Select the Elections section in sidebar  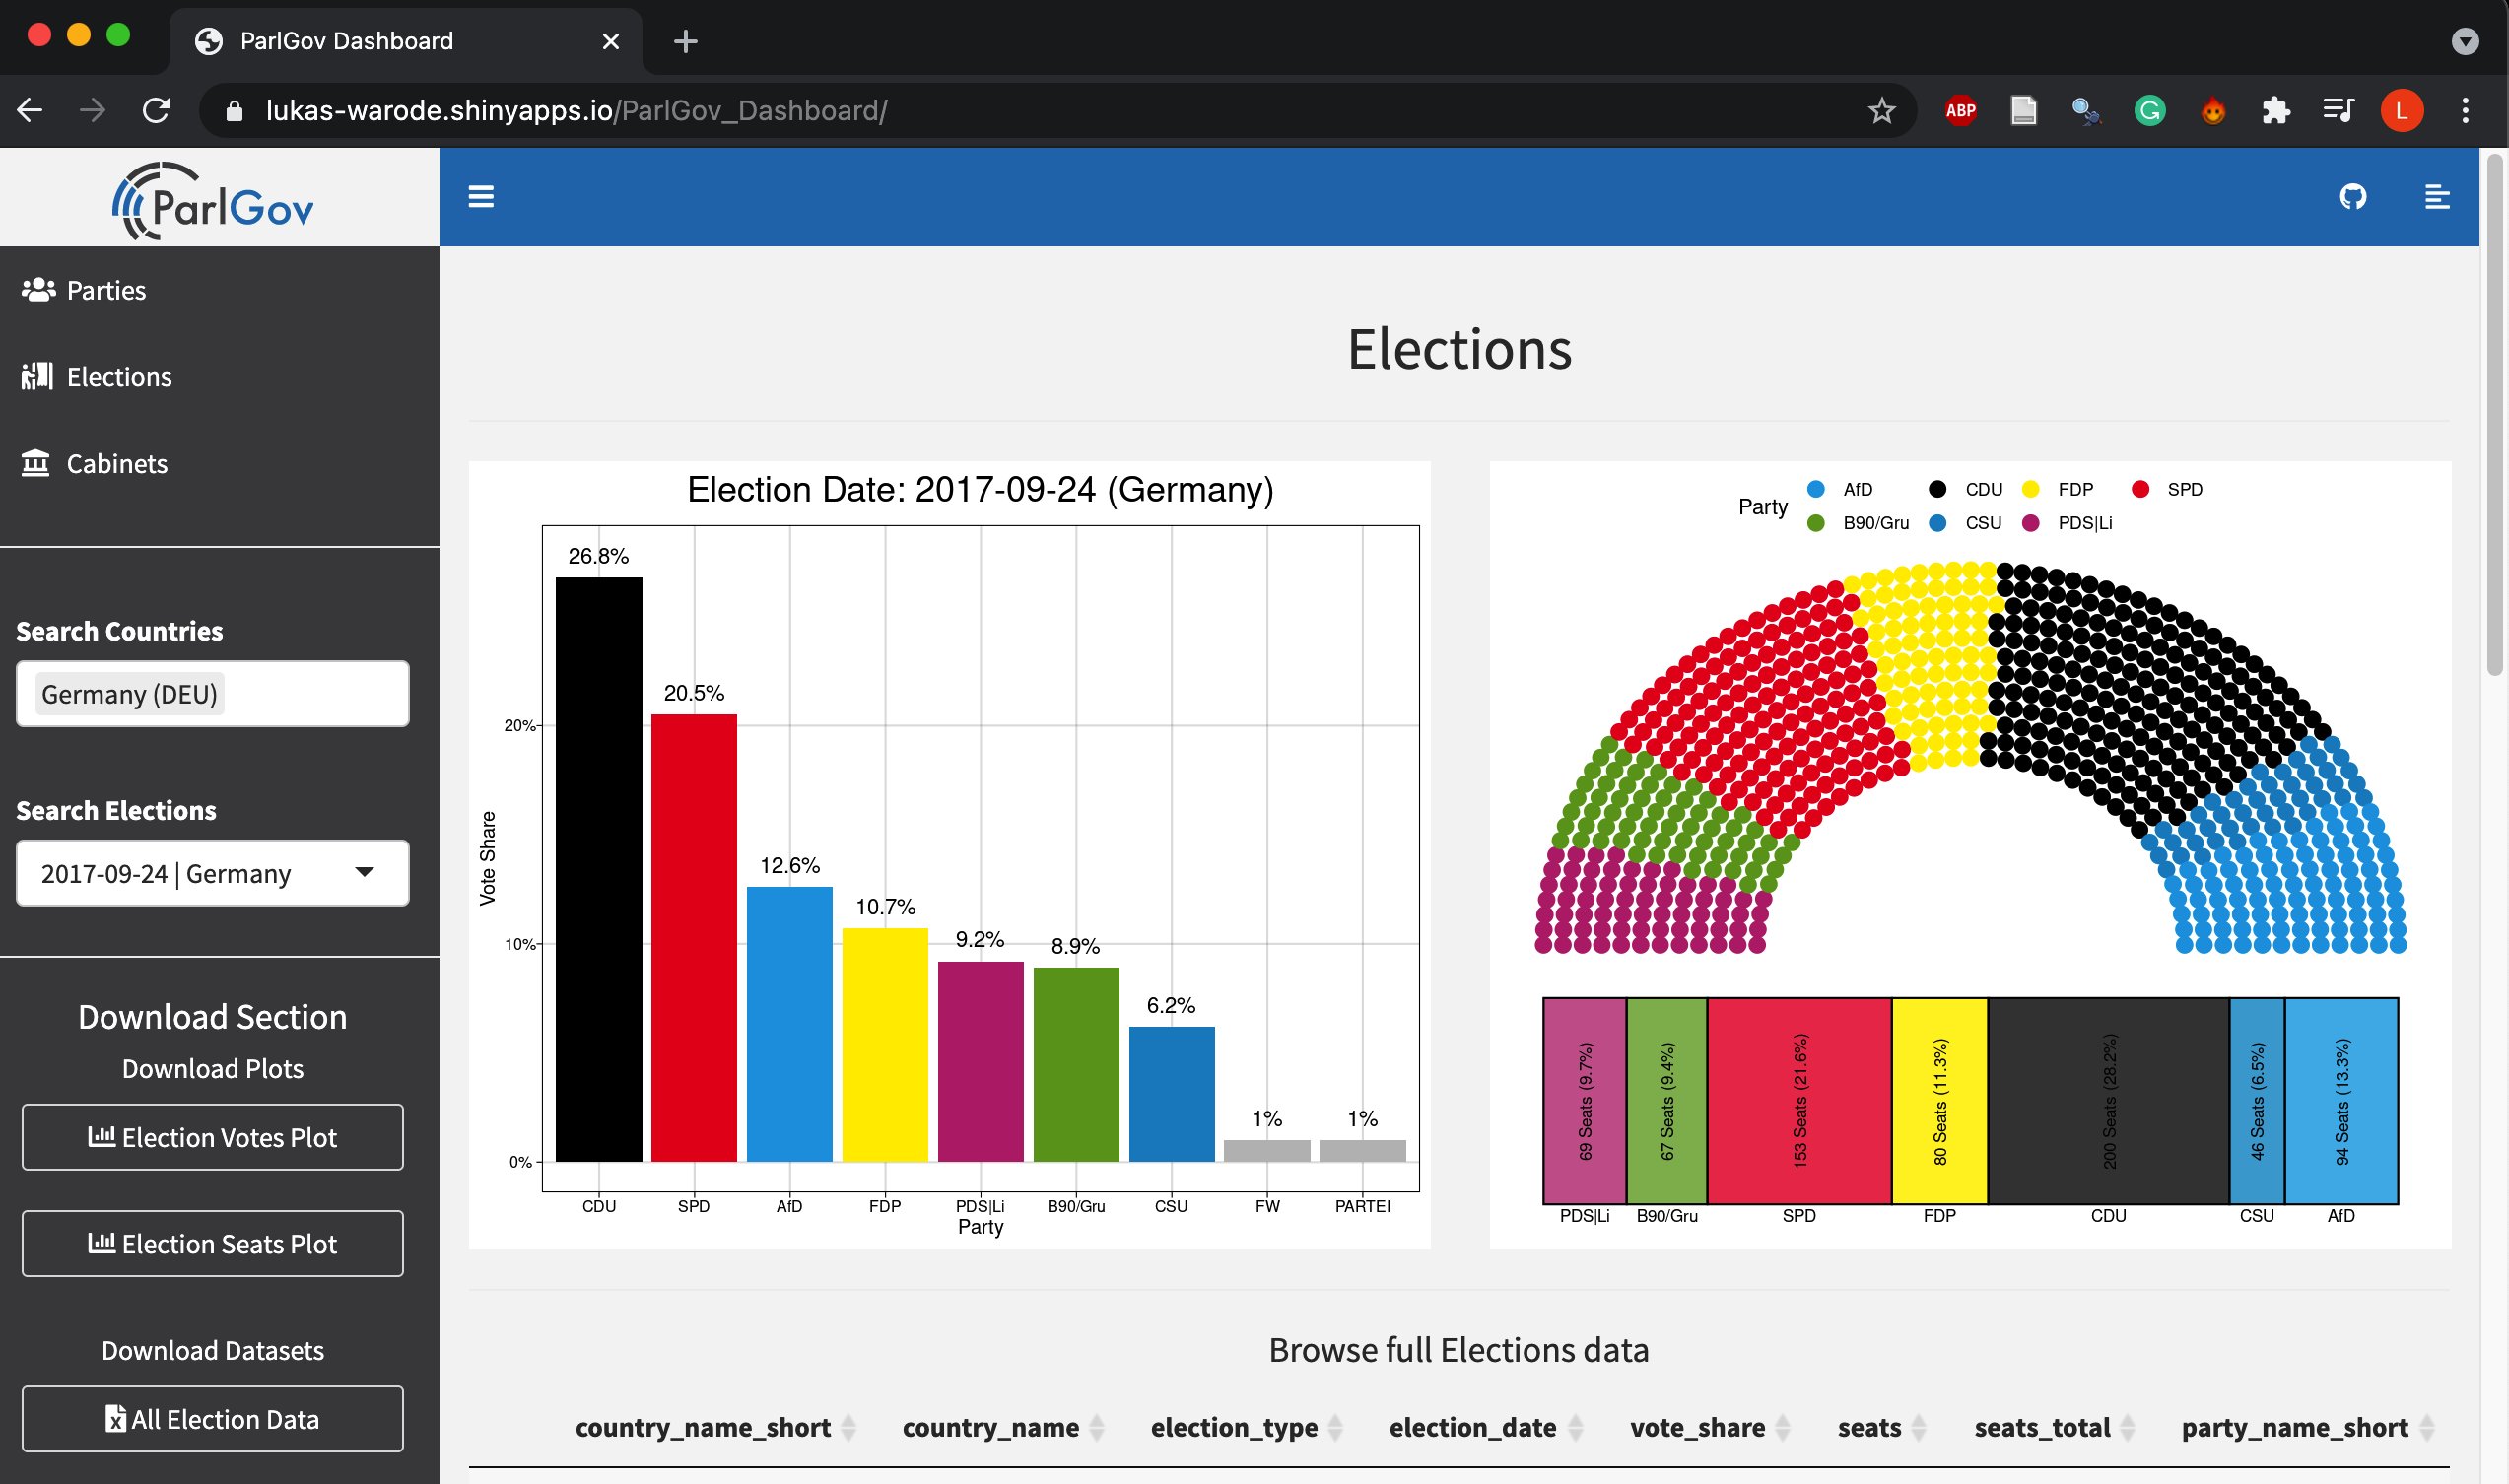pos(118,376)
